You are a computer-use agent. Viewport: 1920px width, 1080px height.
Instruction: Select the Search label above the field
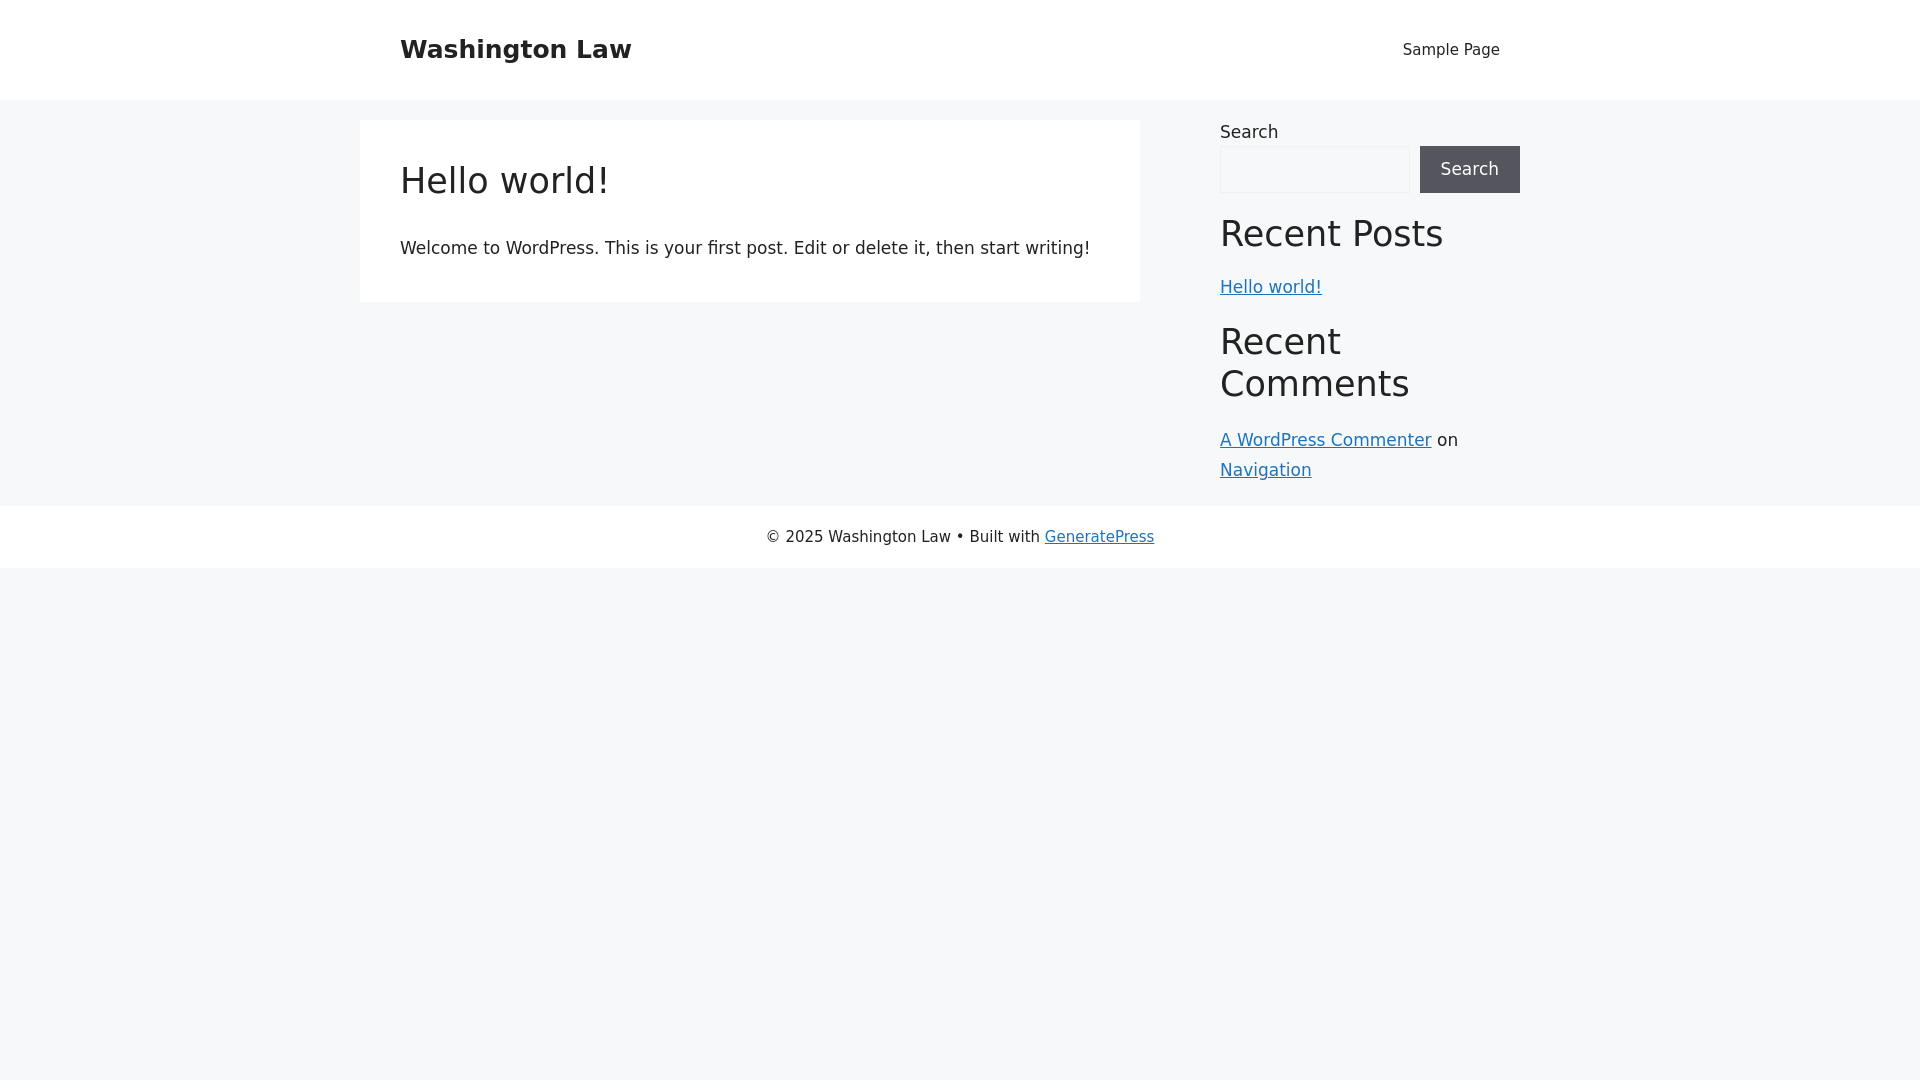tap(1248, 132)
